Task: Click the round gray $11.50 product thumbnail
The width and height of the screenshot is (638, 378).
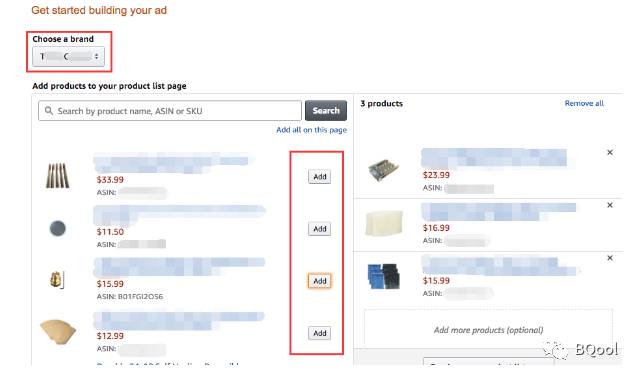Action: pyautogui.click(x=57, y=228)
